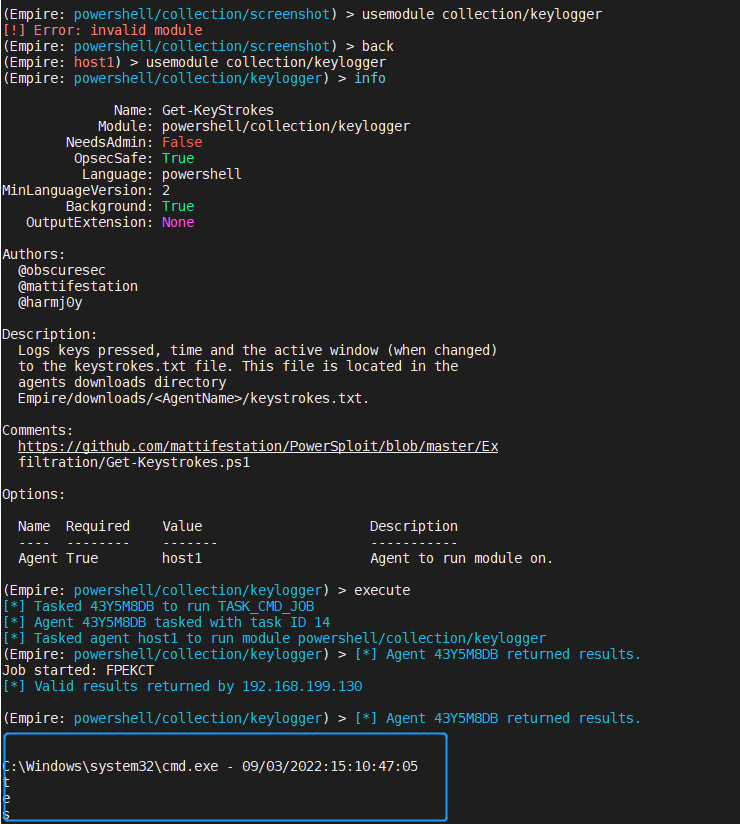Click the author '@mattifestation'
Image resolution: width=740 pixels, height=824 pixels.
tap(78, 286)
